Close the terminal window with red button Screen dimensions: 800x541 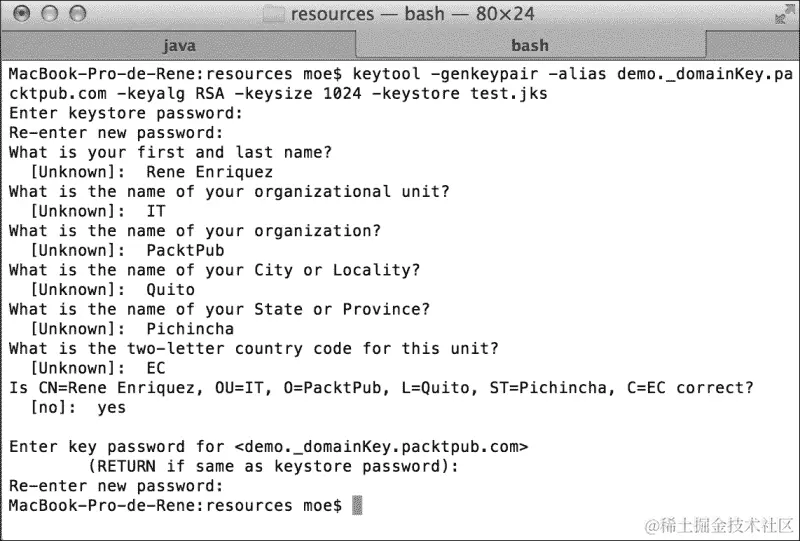[x=21, y=14]
